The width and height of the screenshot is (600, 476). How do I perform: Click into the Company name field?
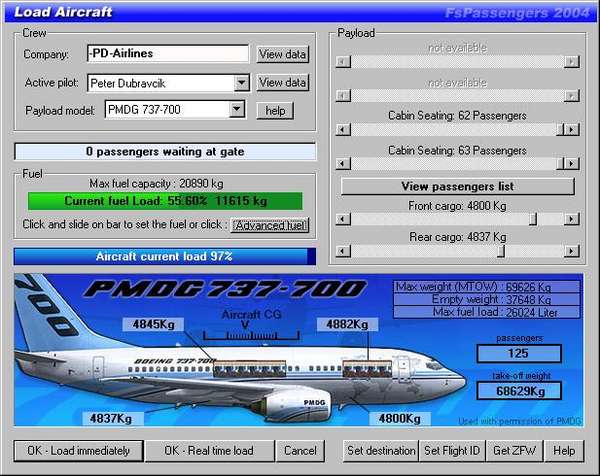(x=168, y=54)
